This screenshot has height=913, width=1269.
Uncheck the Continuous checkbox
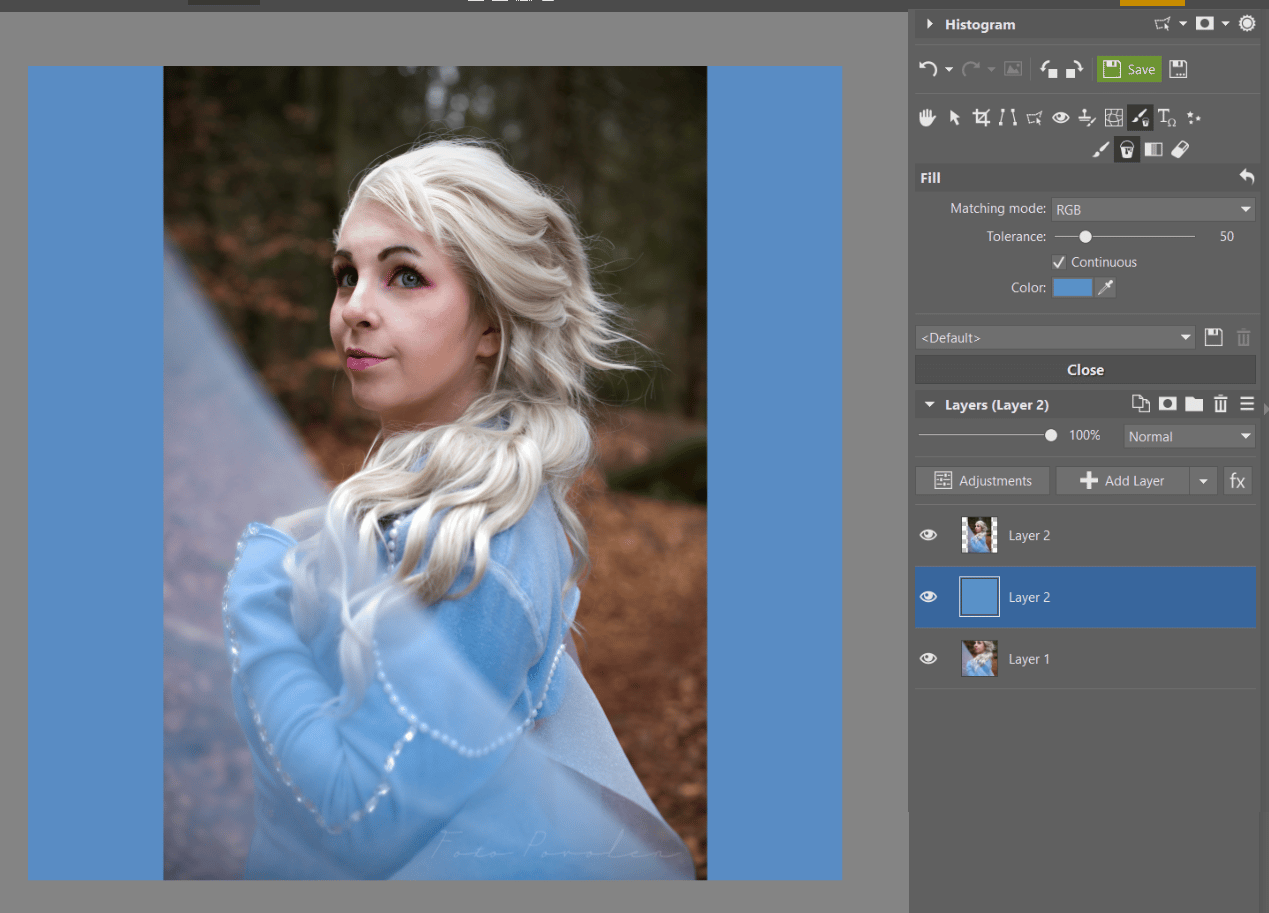[x=1059, y=262]
